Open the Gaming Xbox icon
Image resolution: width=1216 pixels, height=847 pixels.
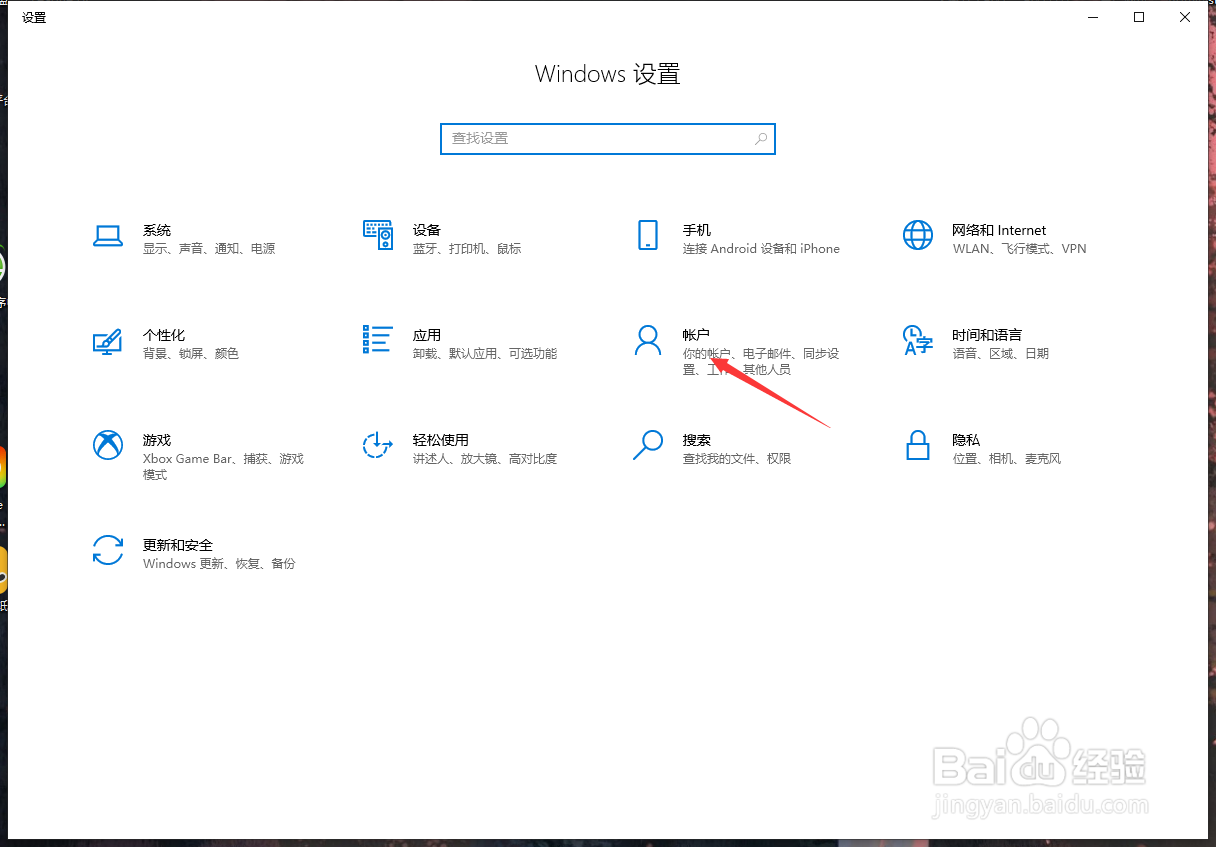tap(107, 445)
